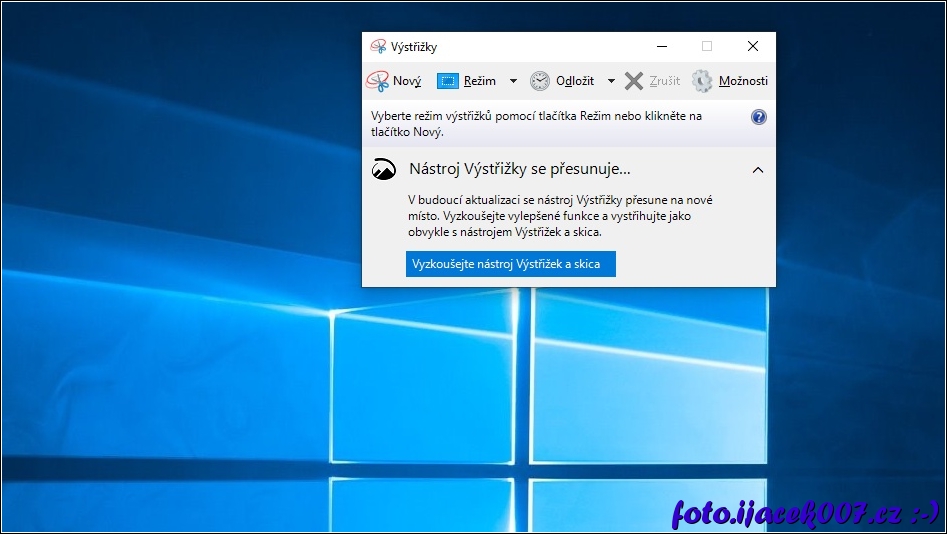Click the Odložit text label
The width and height of the screenshot is (947, 534).
pos(575,81)
